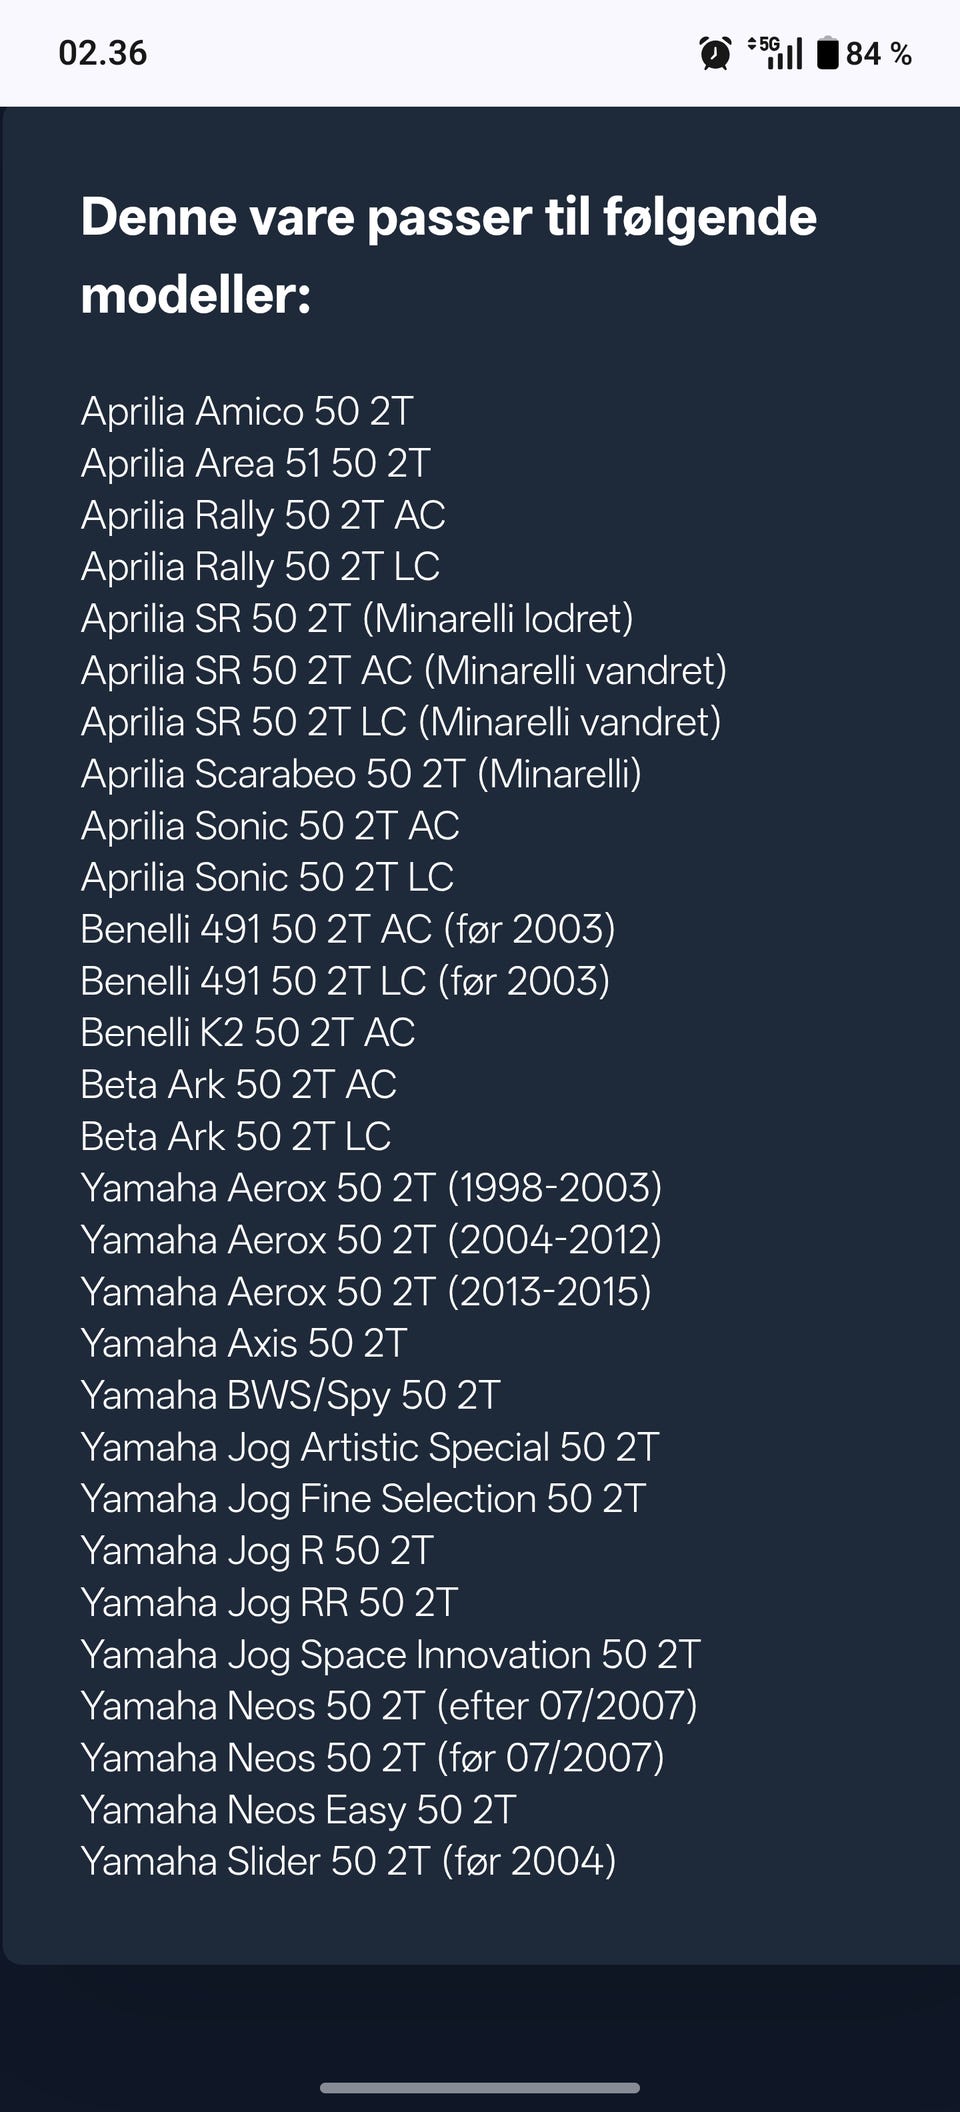This screenshot has height=2112, width=960.
Task: Tap the 'Denne vare passer til følgende modeller' heading
Action: [448, 256]
